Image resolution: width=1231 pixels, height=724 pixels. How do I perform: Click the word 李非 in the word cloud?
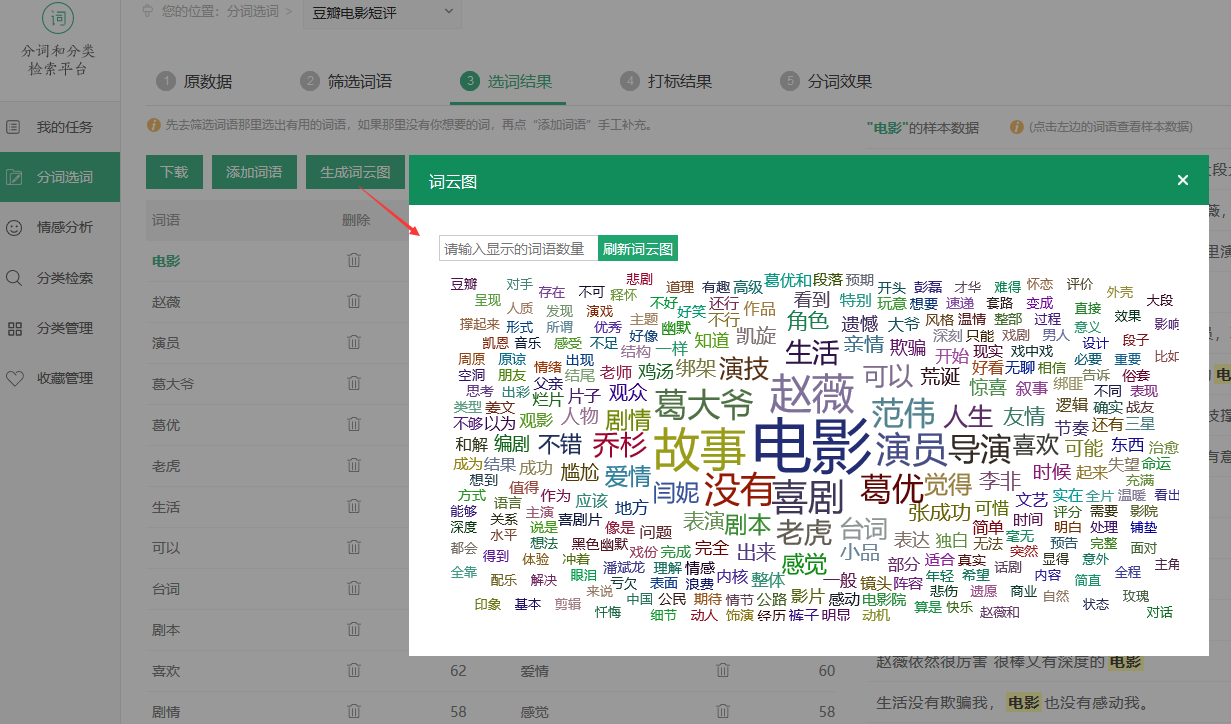click(999, 481)
